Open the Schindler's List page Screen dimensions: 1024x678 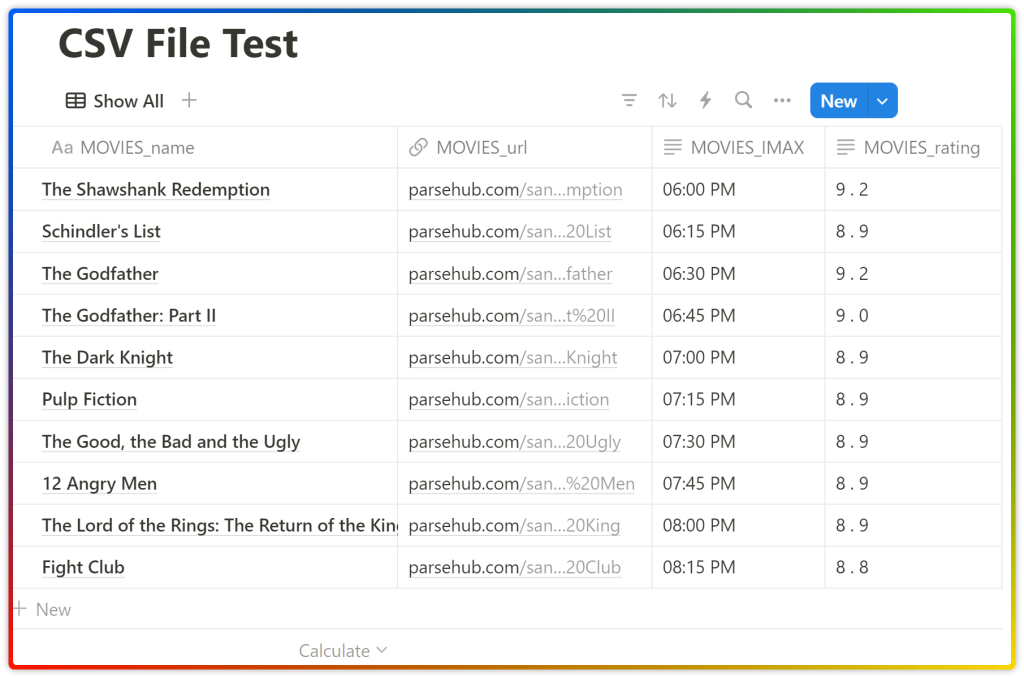coord(101,231)
